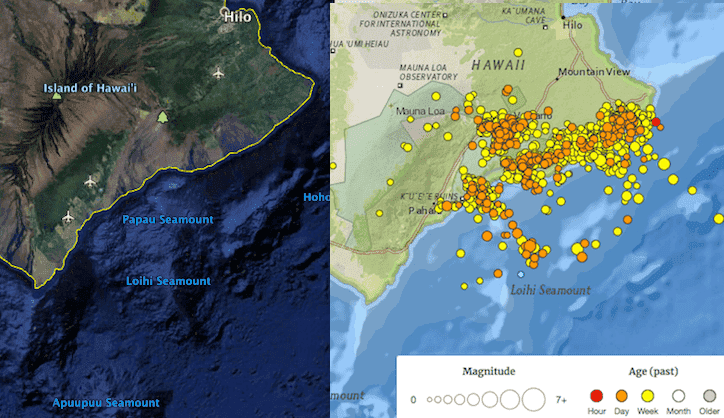Click the Mountain View label
The width and height of the screenshot is (724, 418).
(x=594, y=72)
